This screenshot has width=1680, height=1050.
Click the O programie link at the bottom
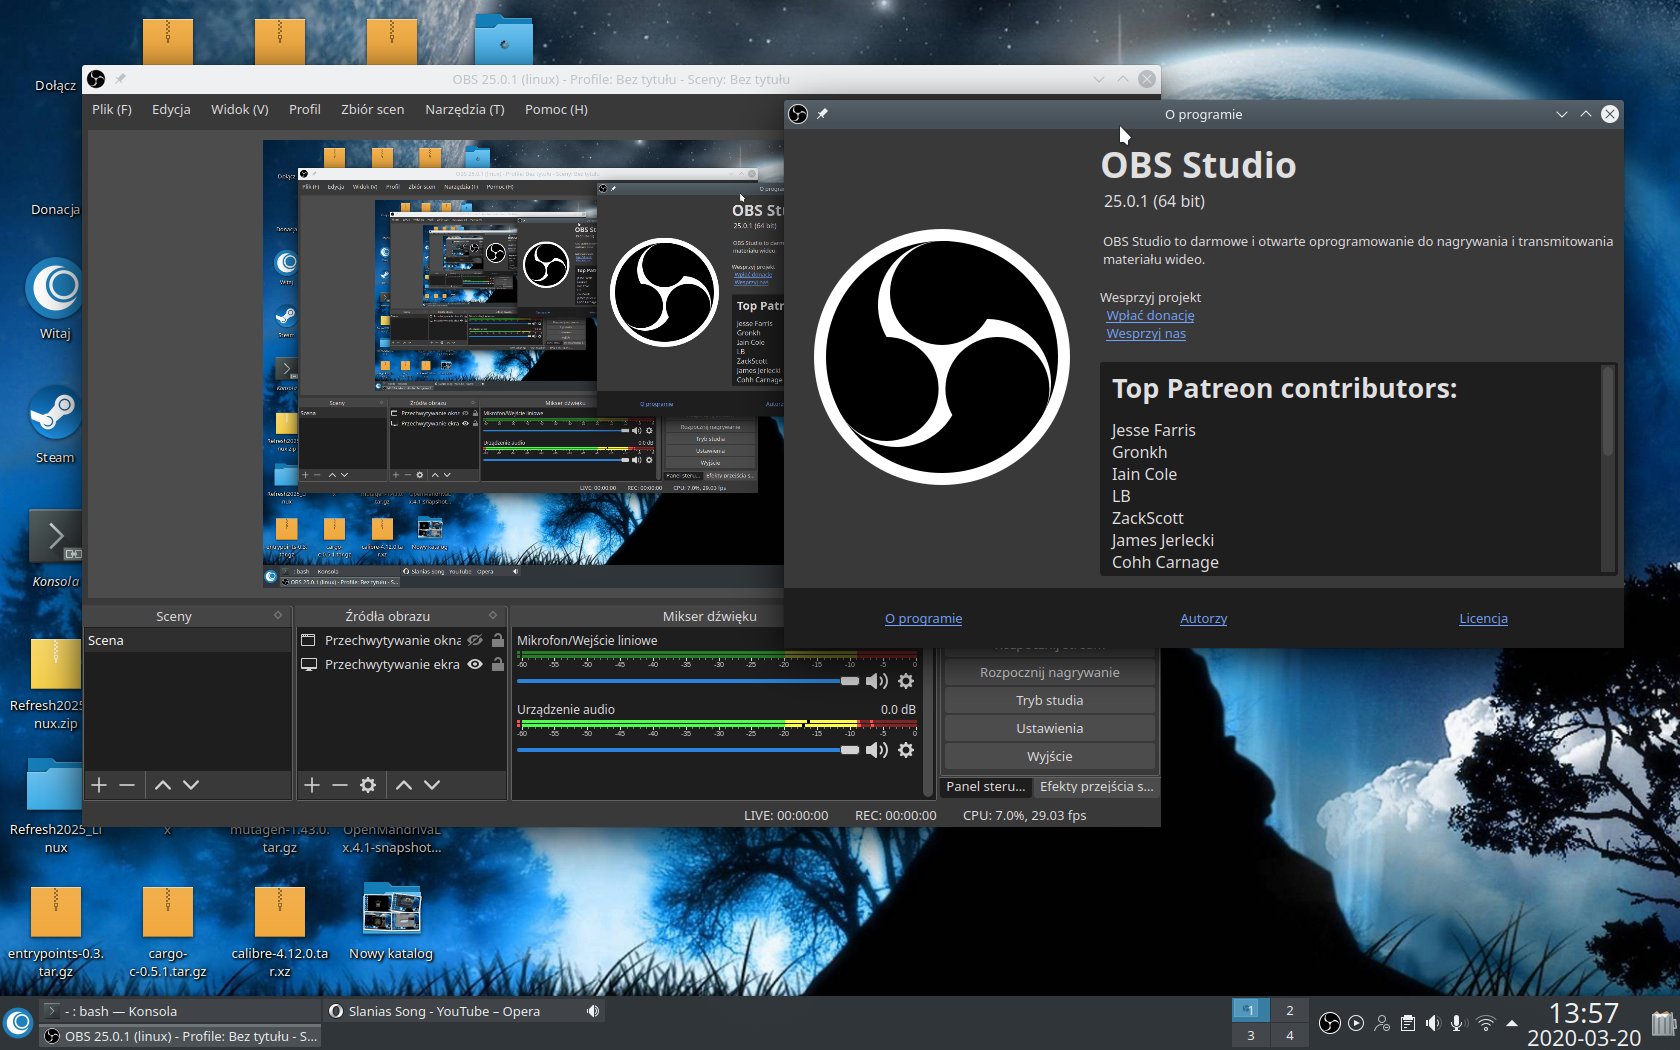tap(923, 618)
